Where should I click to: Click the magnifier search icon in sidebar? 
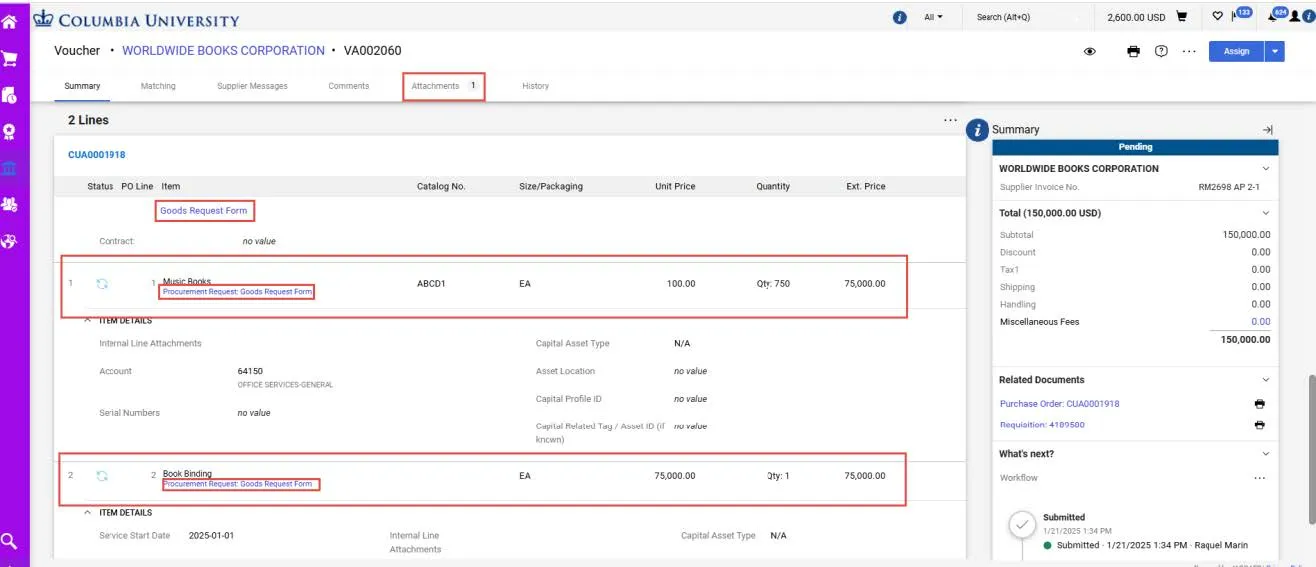coord(9,541)
